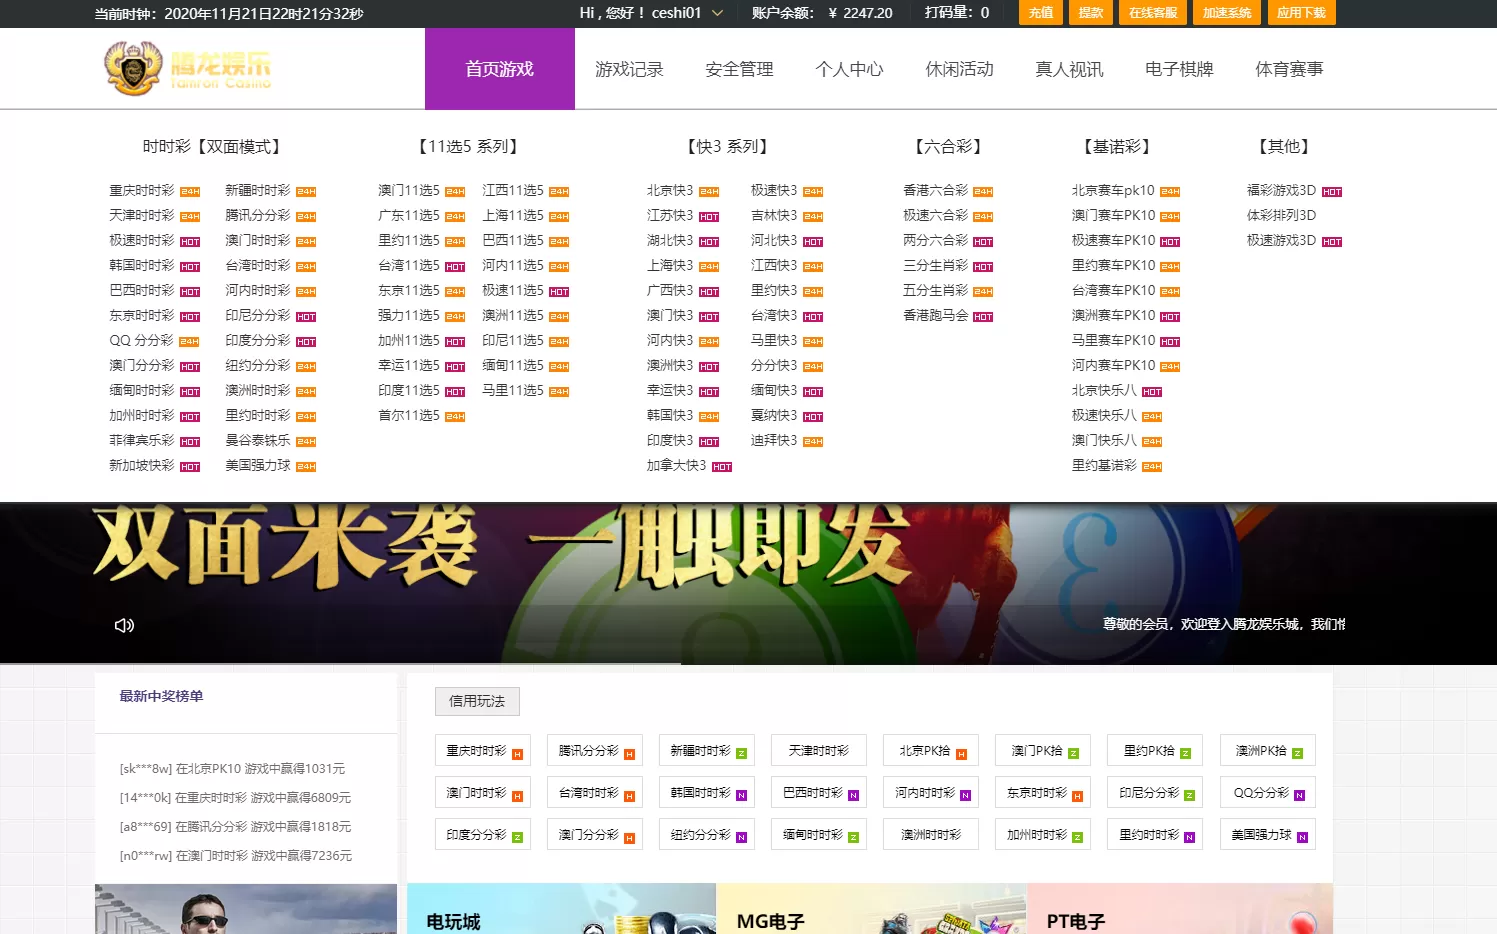Click the 信用玩法 button
The width and height of the screenshot is (1497, 934).
point(477,701)
